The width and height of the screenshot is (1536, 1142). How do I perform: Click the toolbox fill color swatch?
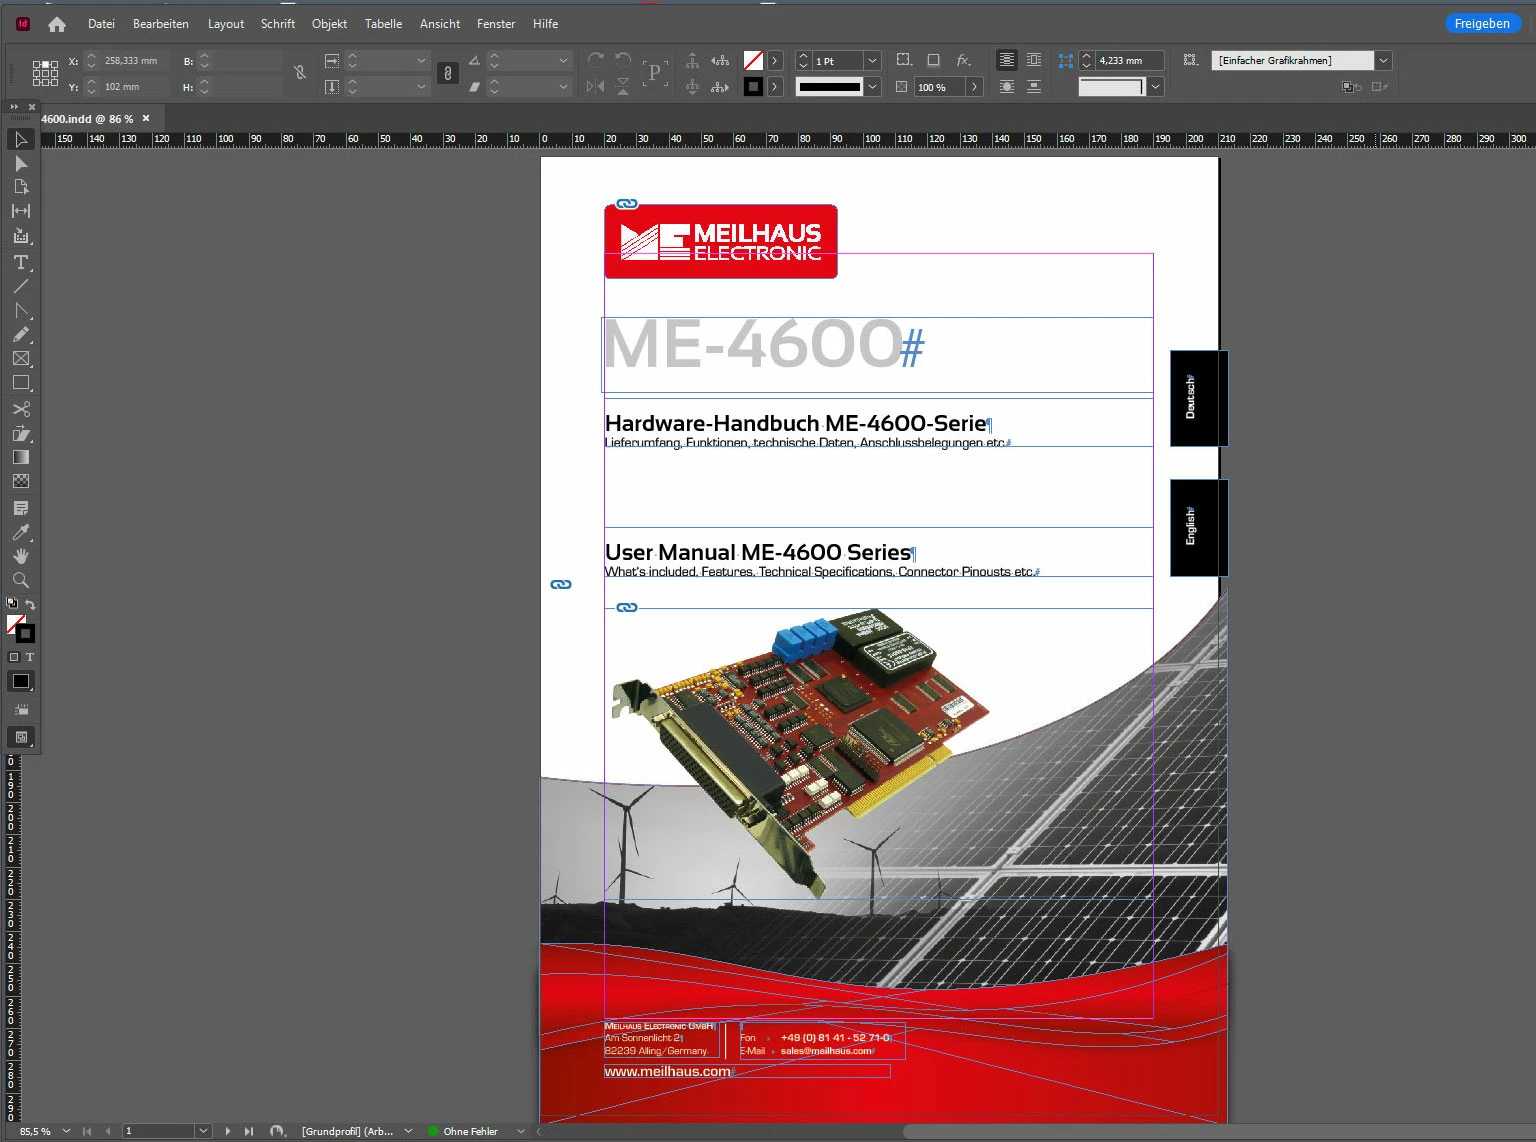(15, 623)
